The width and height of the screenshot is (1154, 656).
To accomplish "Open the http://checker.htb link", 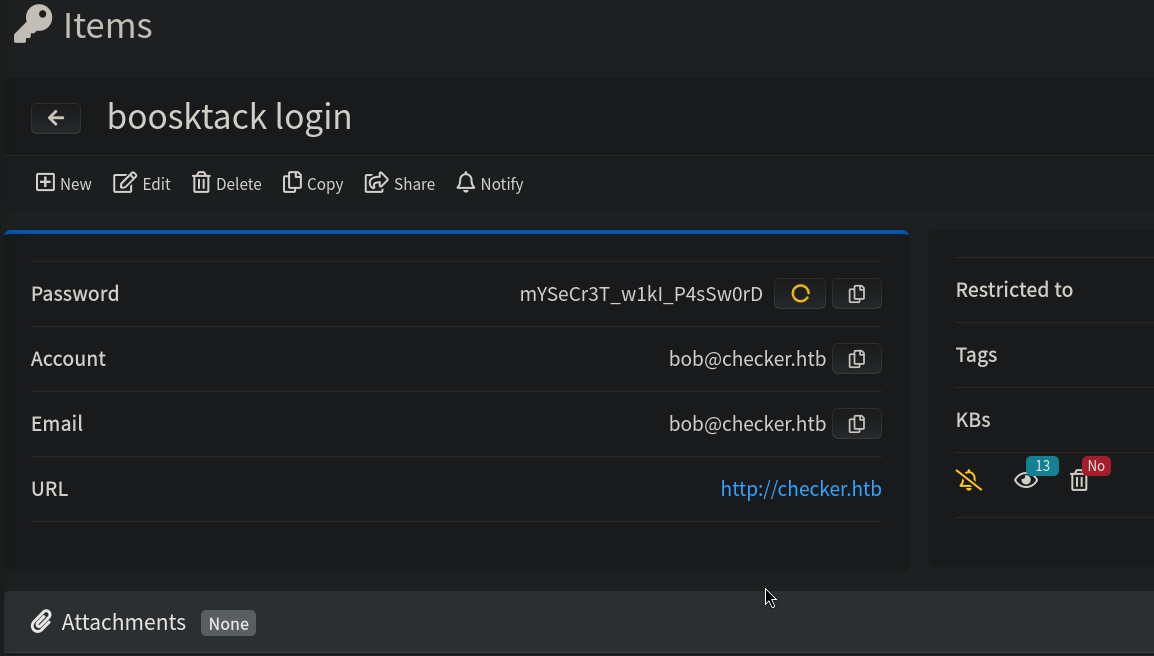I will pyautogui.click(x=801, y=489).
